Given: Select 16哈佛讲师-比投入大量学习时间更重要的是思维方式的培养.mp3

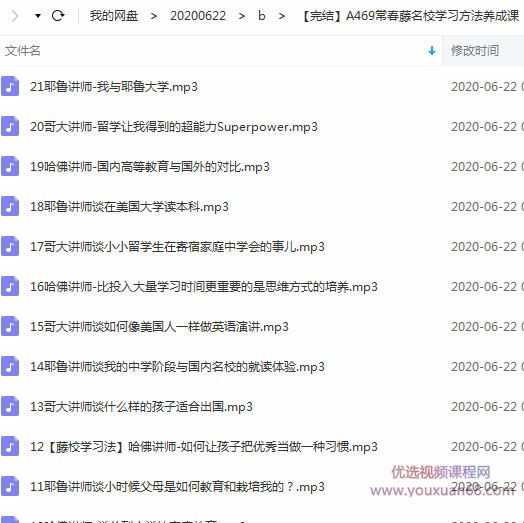Looking at the screenshot, I should [x=204, y=287].
